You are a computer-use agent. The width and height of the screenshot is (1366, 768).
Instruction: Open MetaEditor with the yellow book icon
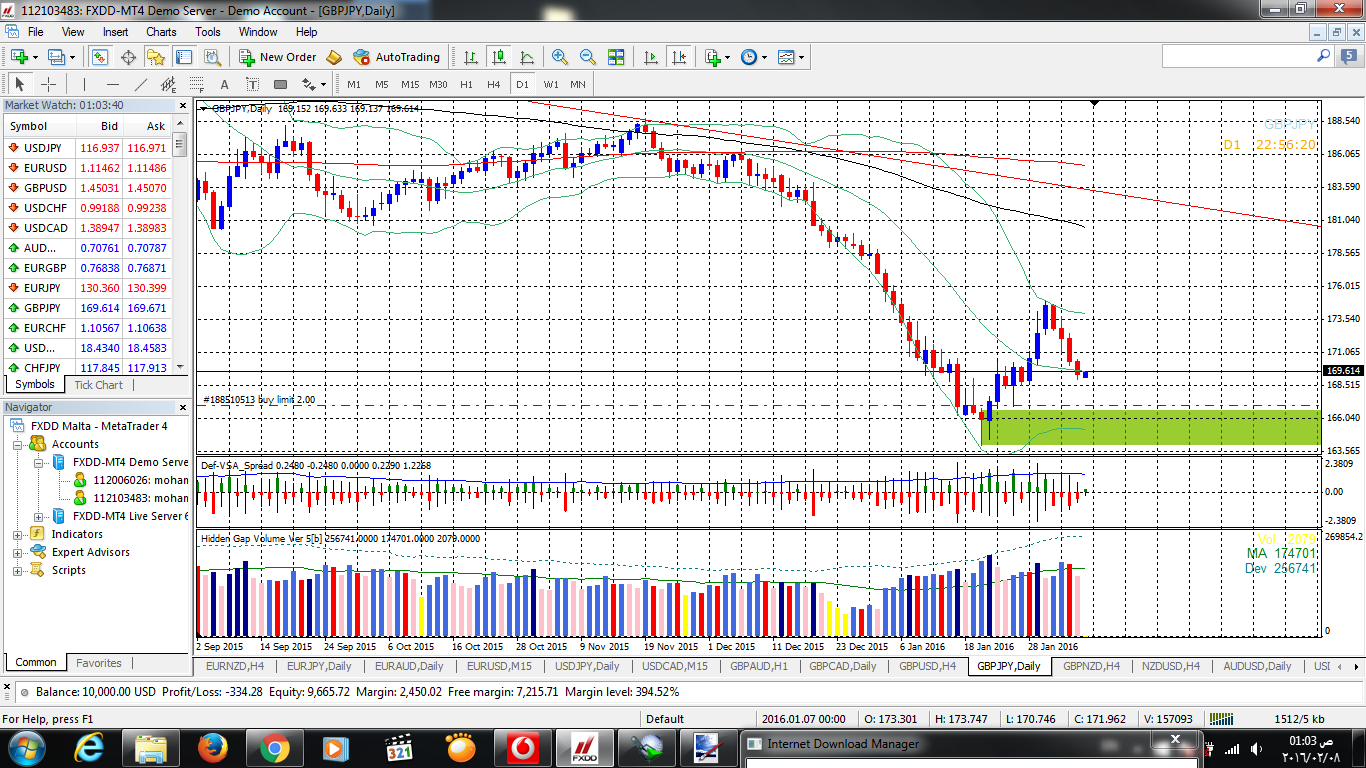point(334,57)
